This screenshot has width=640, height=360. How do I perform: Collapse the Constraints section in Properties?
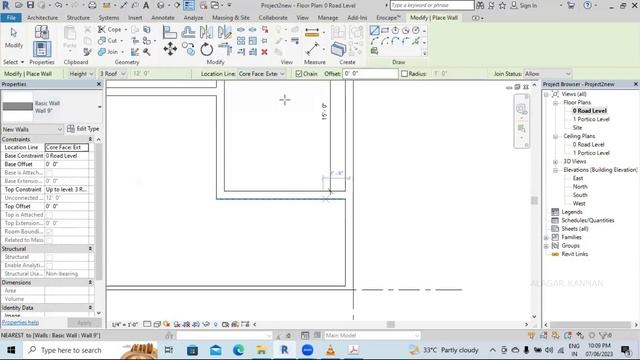pos(90,140)
